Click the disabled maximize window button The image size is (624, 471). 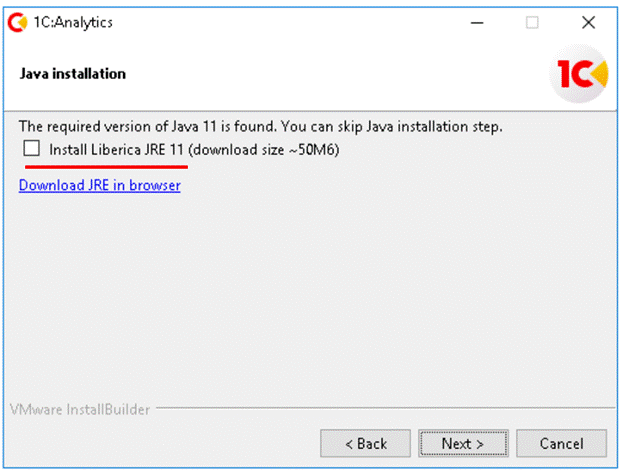[533, 22]
